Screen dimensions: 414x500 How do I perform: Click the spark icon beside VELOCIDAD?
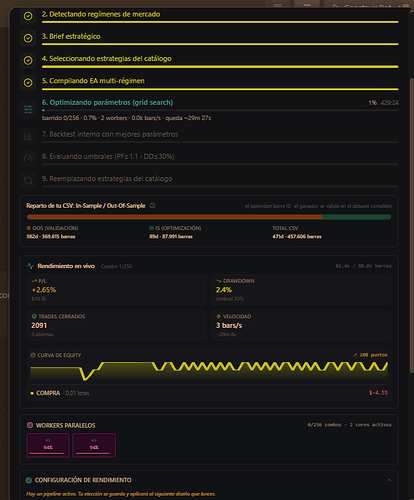point(219,316)
